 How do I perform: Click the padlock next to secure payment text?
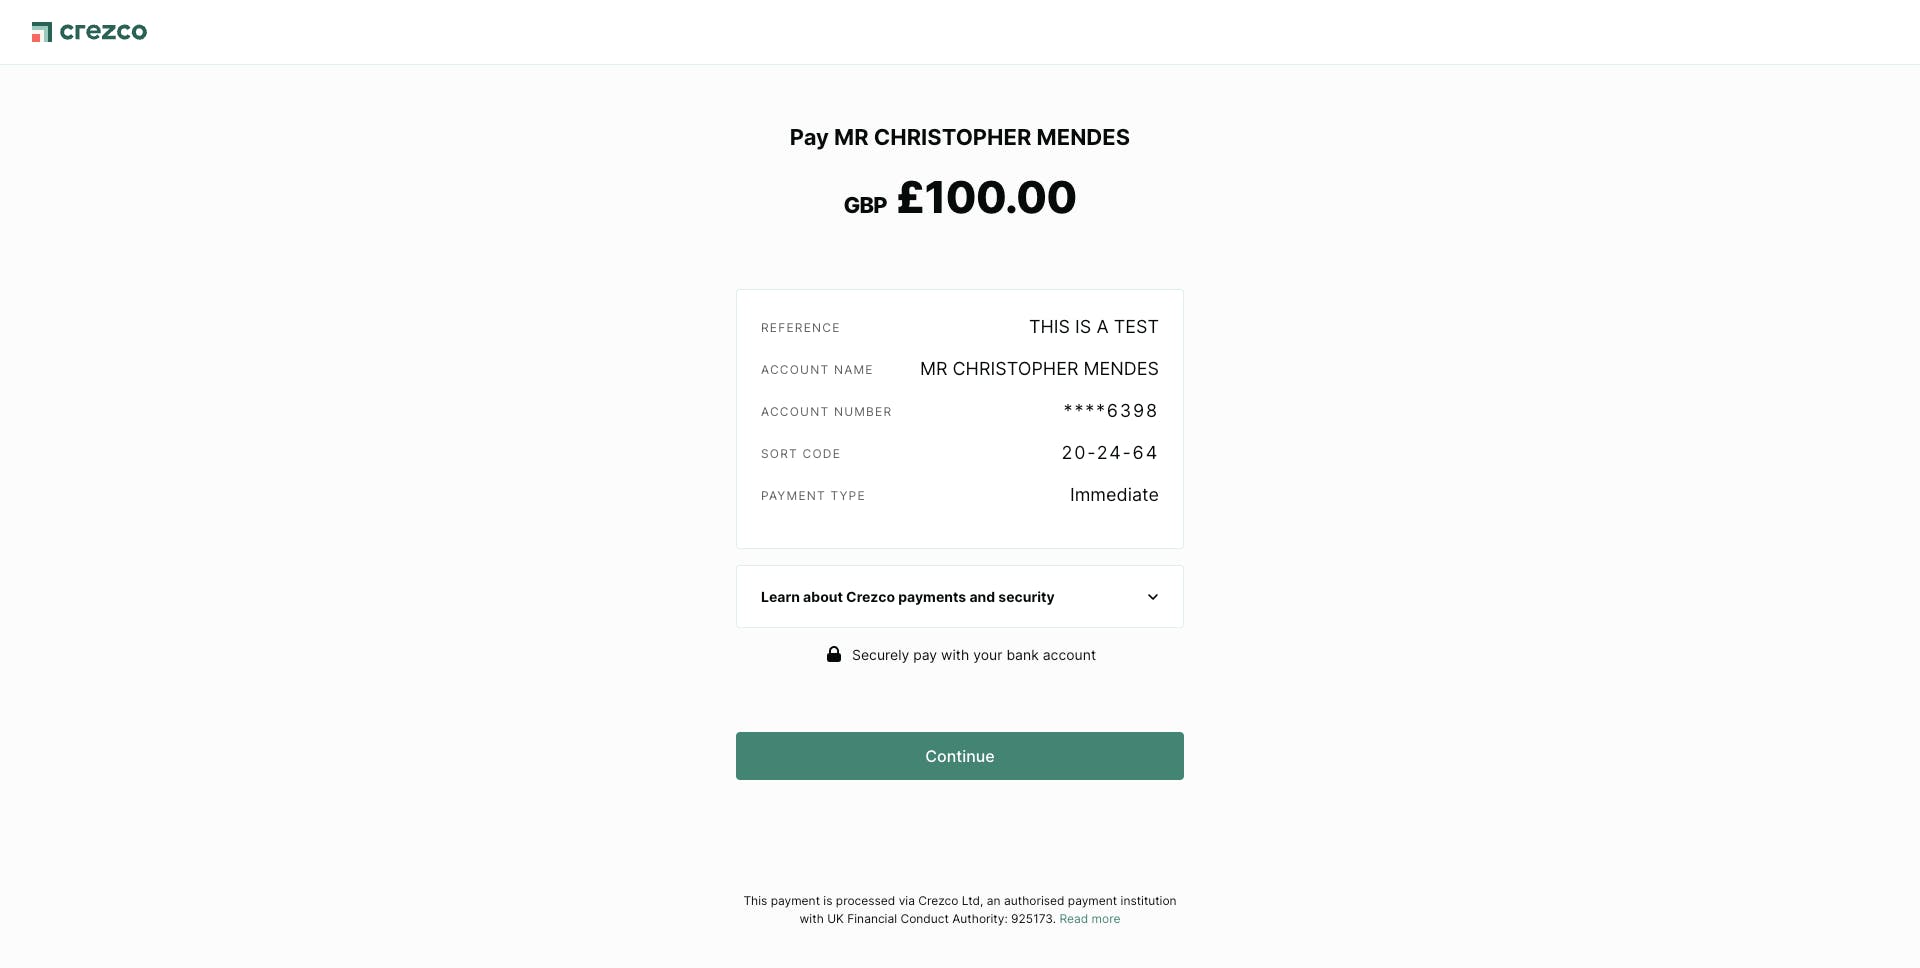tap(834, 655)
